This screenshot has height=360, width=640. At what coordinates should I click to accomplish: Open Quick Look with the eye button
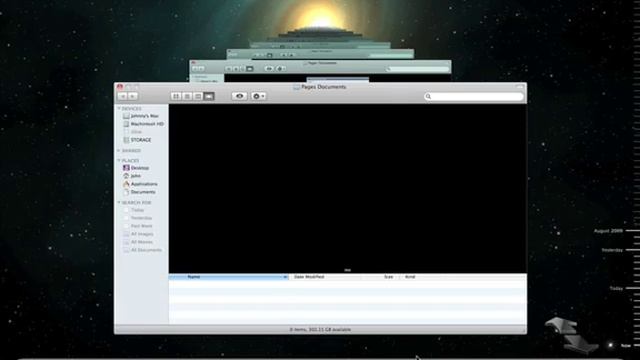(240, 96)
